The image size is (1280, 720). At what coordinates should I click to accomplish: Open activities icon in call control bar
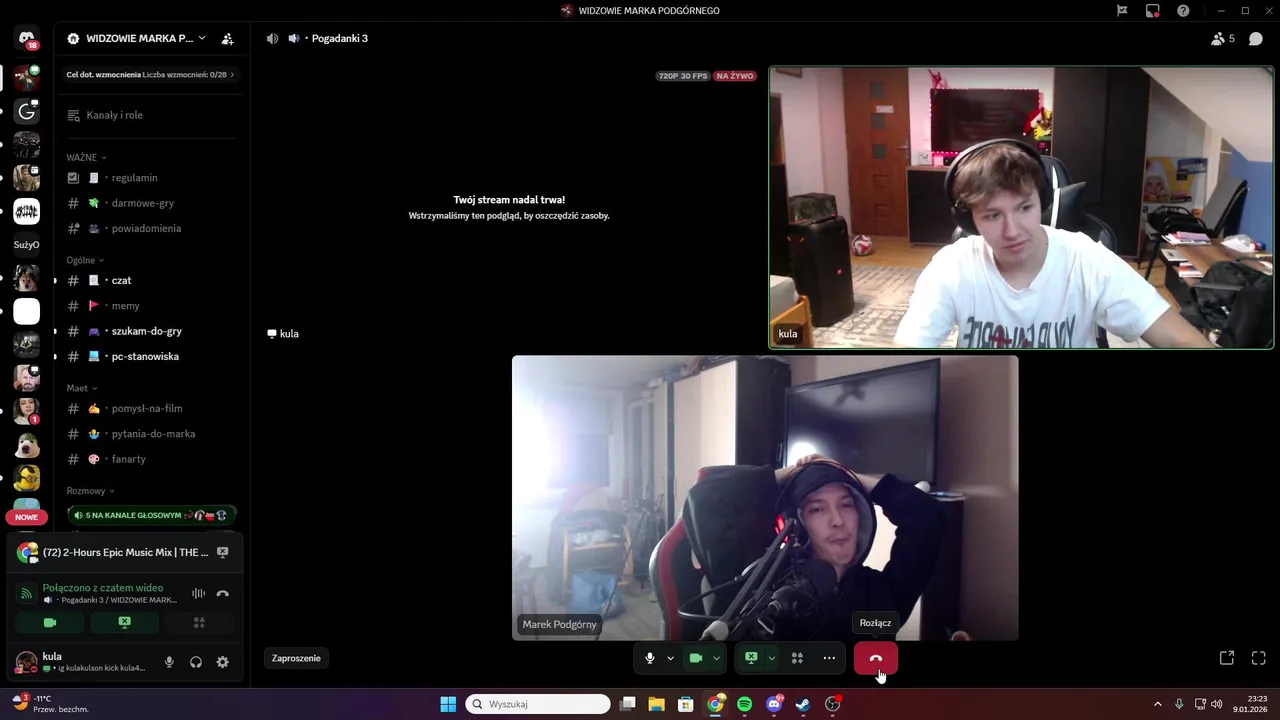pyautogui.click(x=797, y=658)
